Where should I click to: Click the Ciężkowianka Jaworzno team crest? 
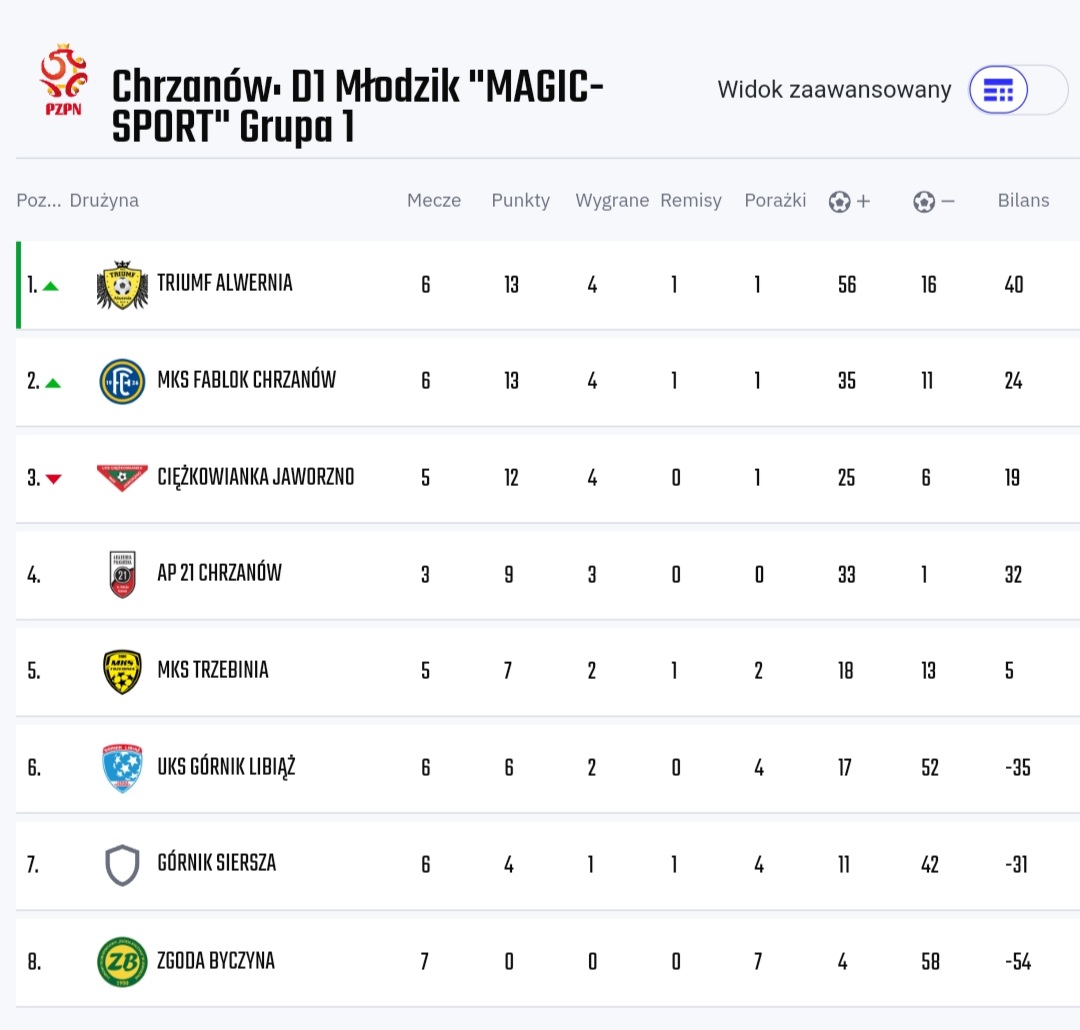click(x=122, y=478)
